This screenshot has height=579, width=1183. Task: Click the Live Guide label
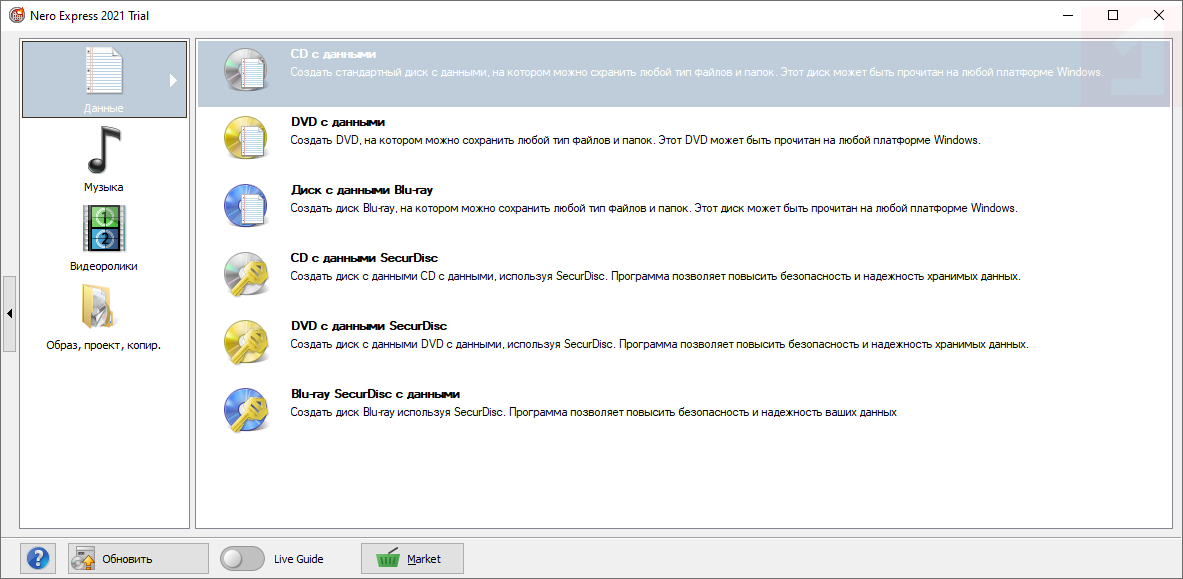point(299,559)
